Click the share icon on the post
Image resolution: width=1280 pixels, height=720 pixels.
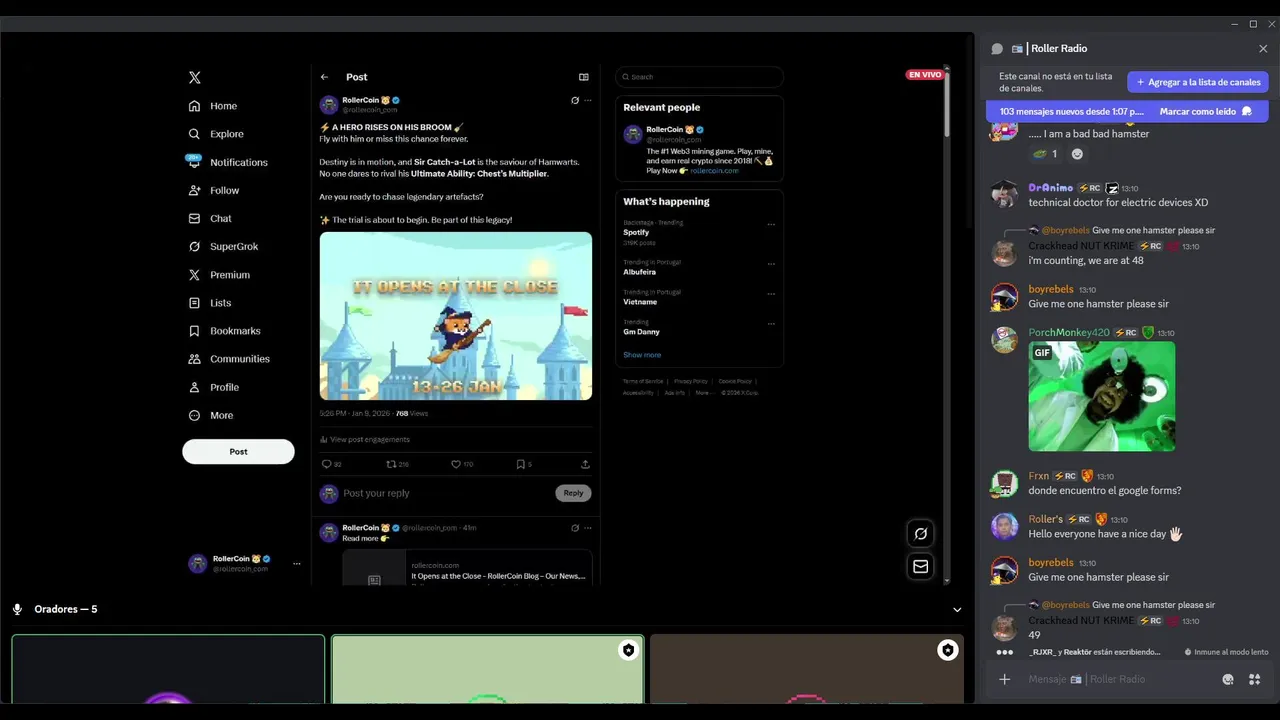(585, 464)
